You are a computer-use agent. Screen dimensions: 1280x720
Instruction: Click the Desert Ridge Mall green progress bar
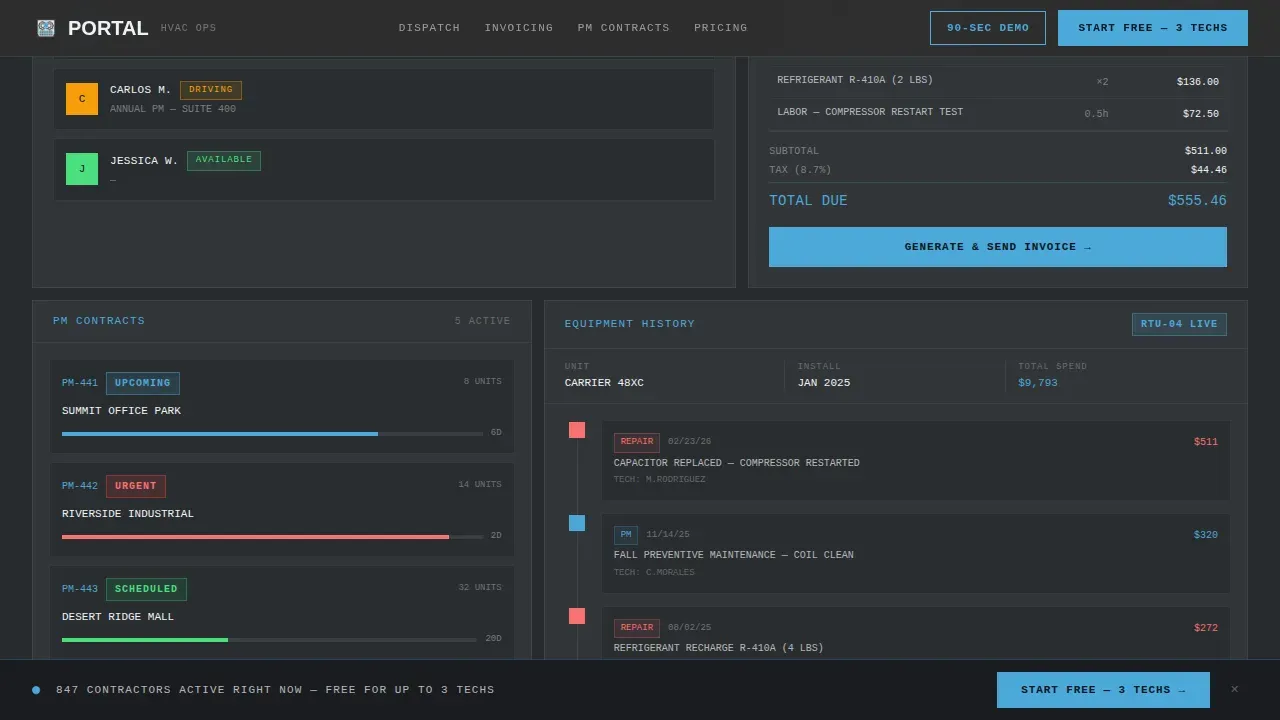coord(145,640)
